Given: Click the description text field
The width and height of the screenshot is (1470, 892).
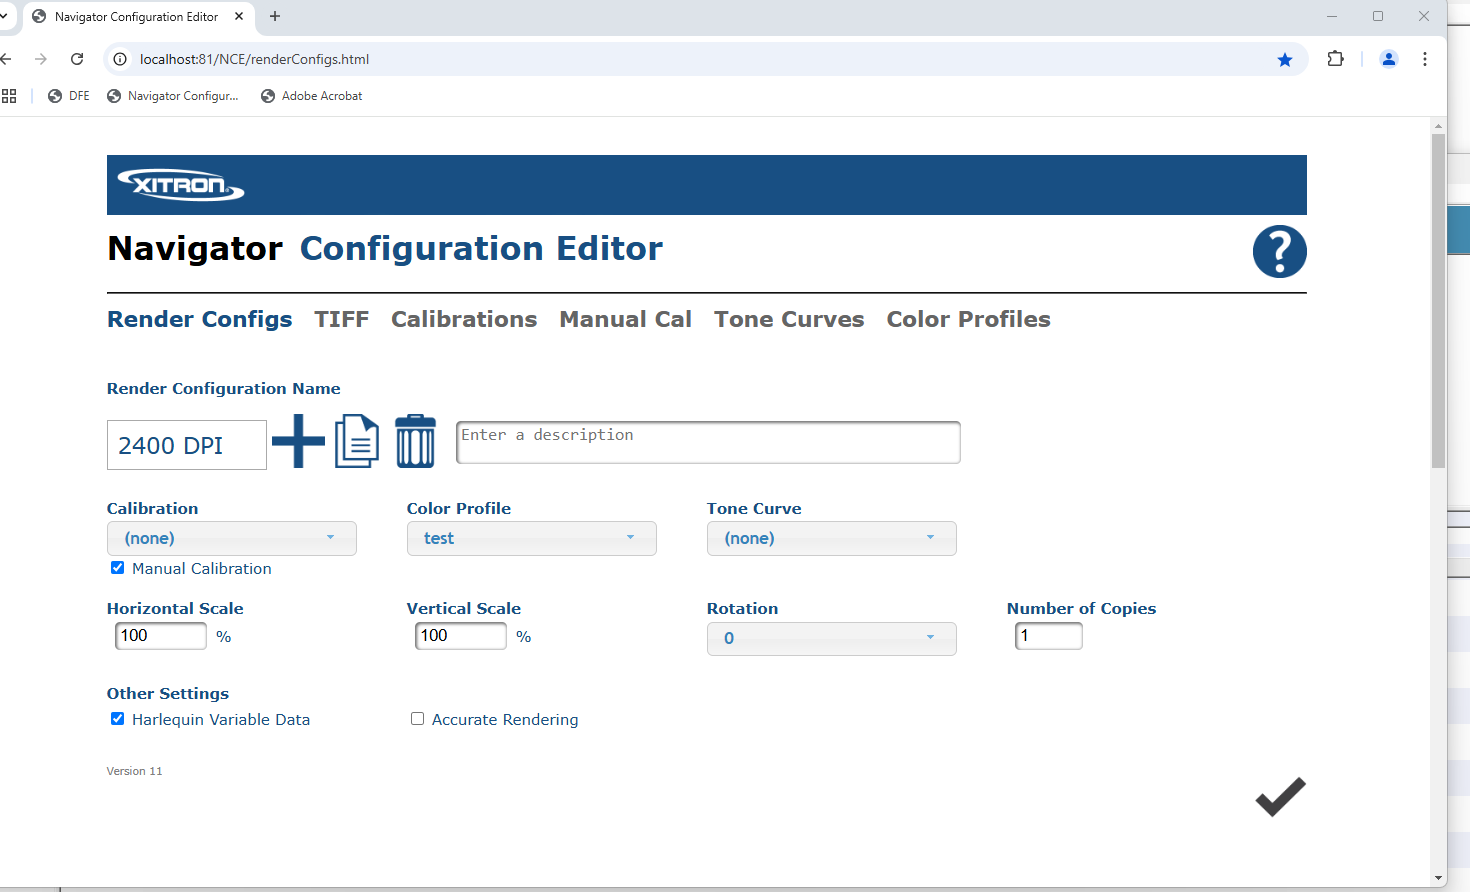Looking at the screenshot, I should point(708,442).
